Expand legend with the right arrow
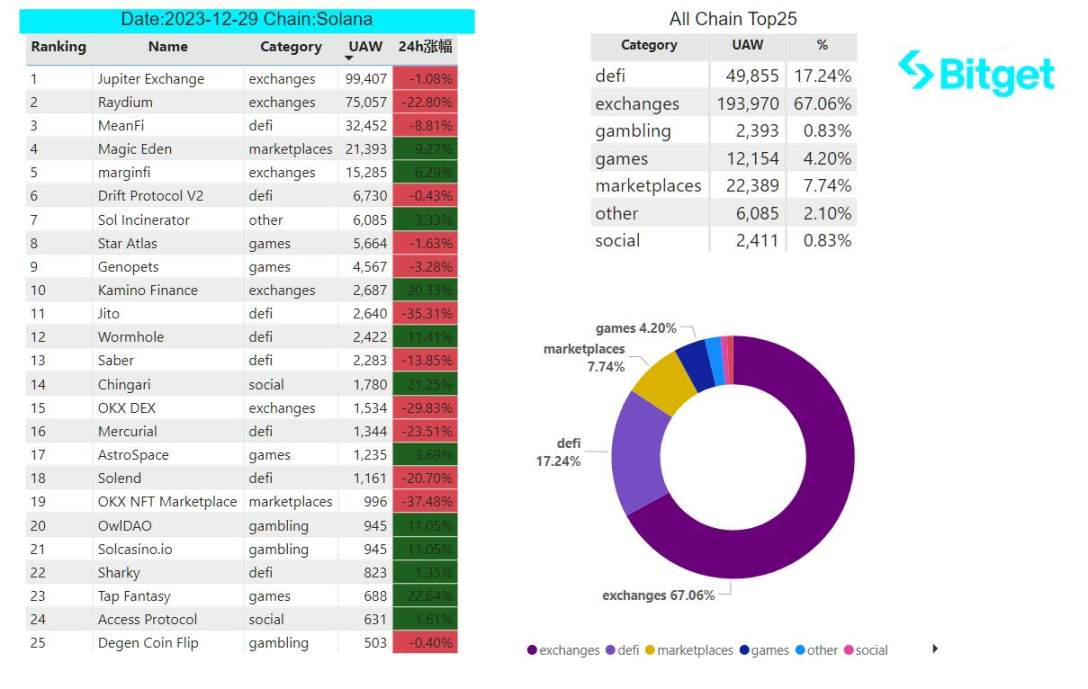1088x689 pixels. pos(935,649)
